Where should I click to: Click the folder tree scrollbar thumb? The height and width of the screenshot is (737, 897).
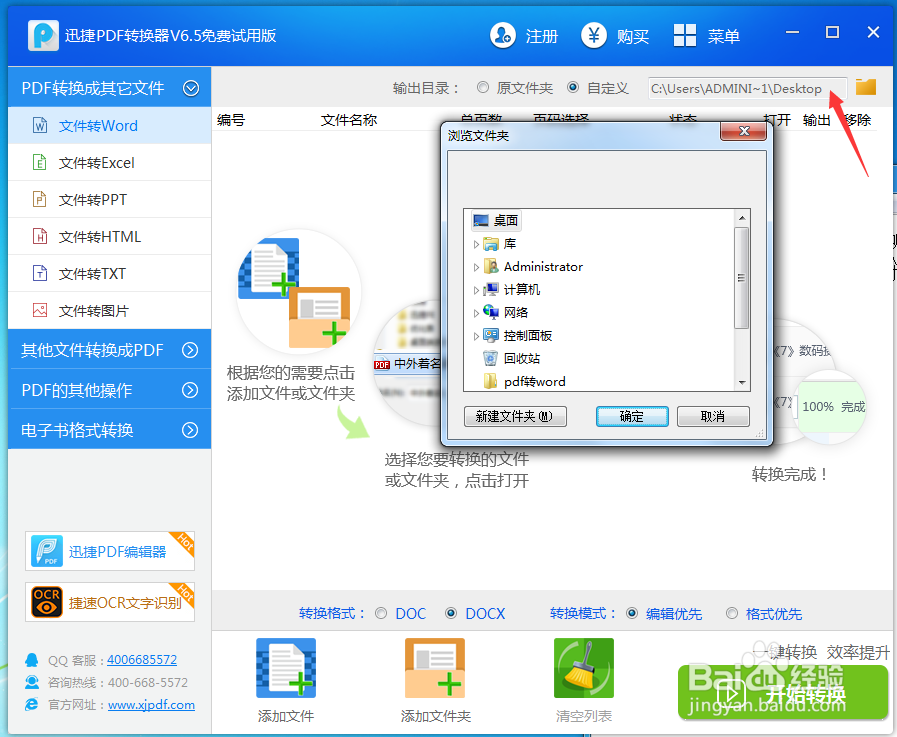(x=741, y=278)
